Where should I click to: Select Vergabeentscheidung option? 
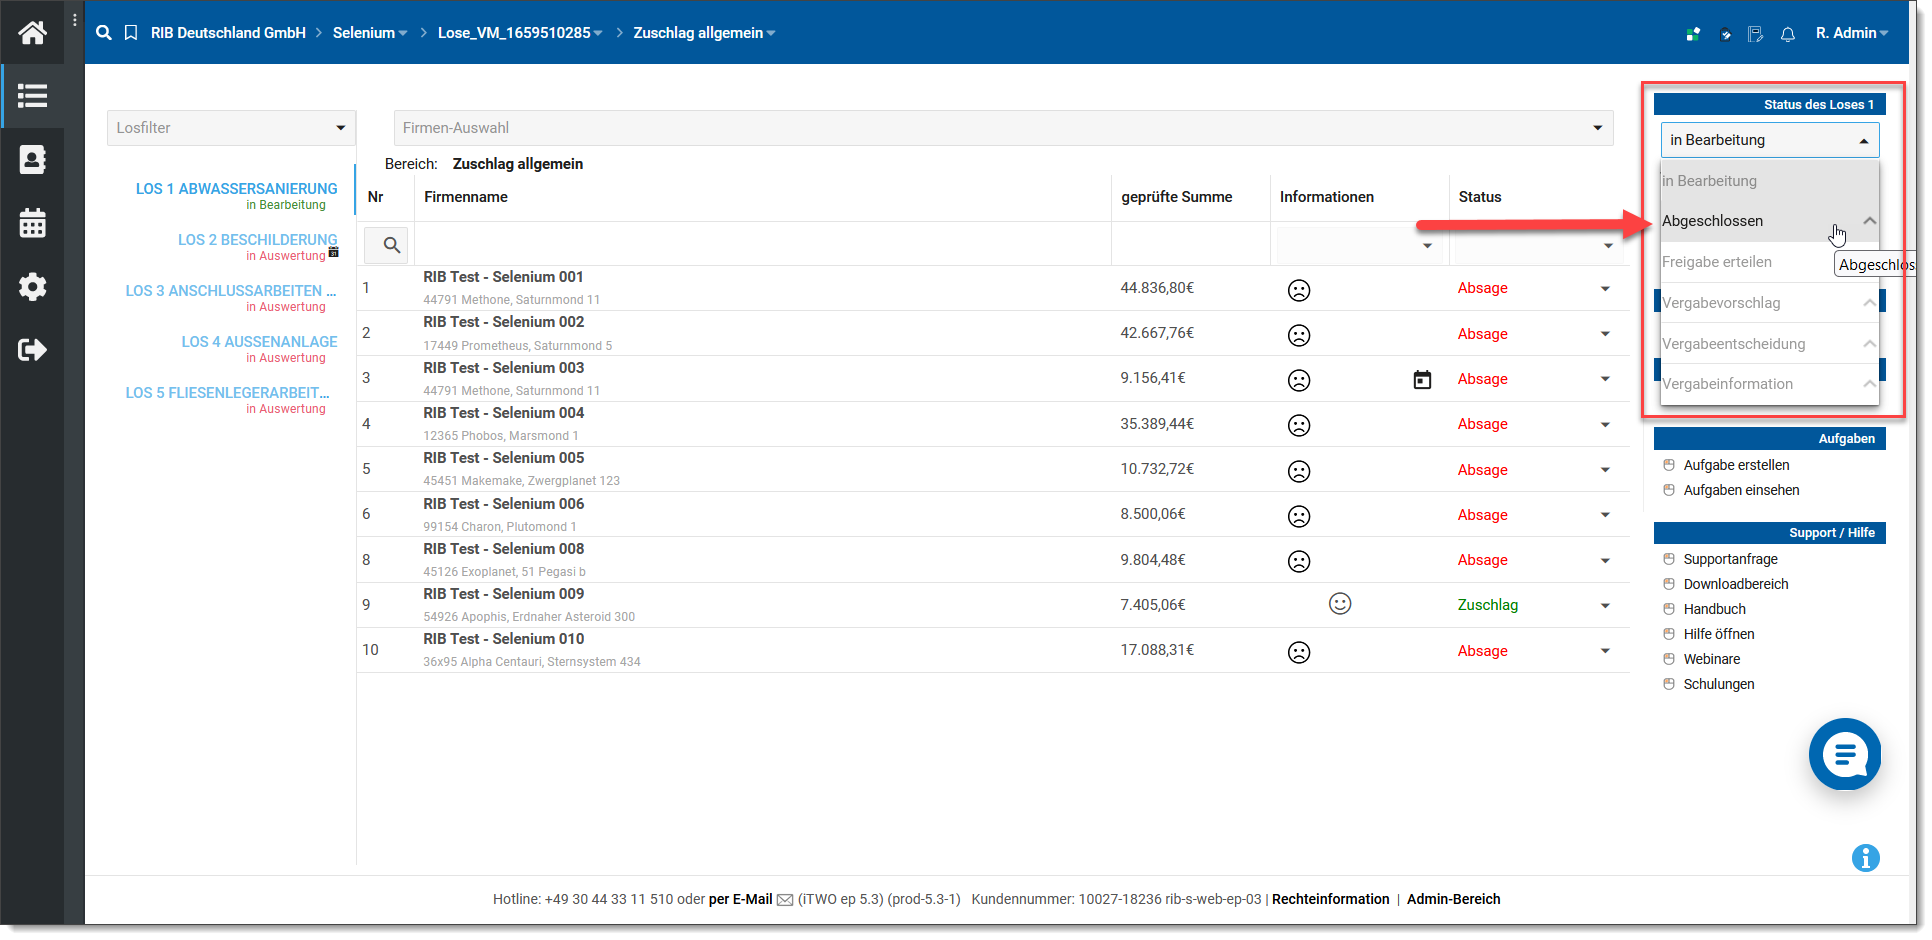1769,344
